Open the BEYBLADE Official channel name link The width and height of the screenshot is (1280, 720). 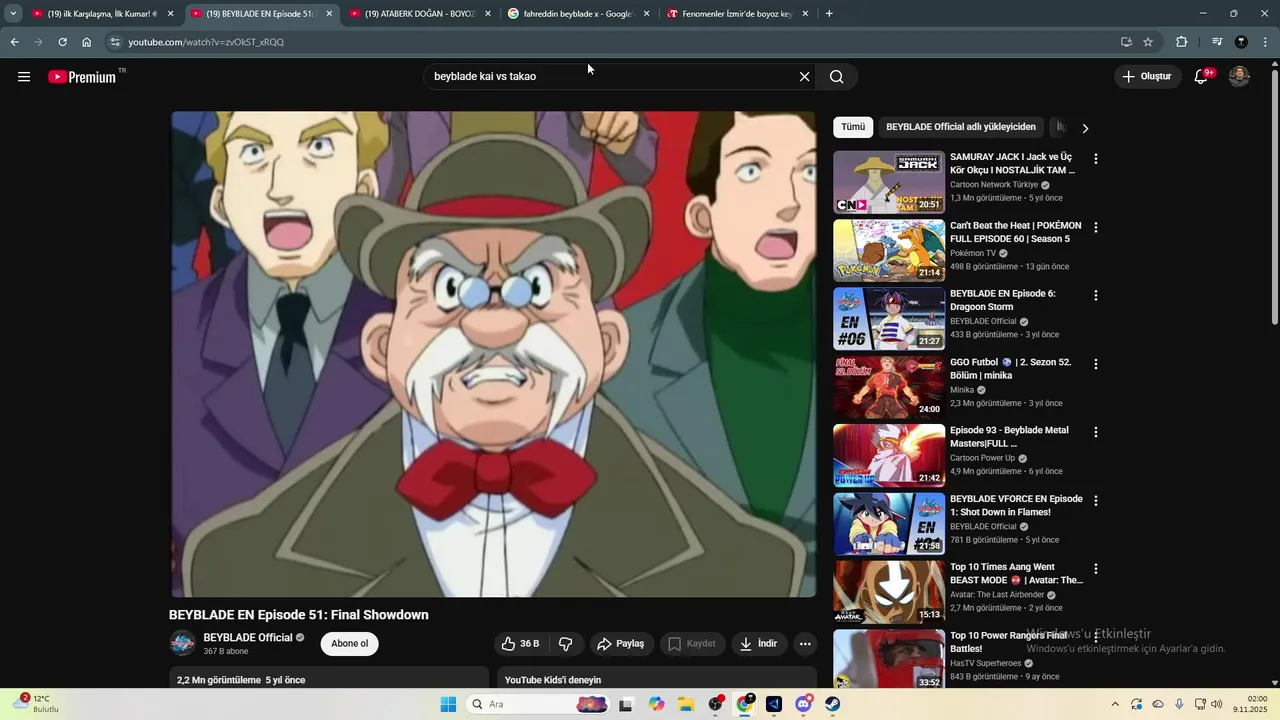pyautogui.click(x=248, y=637)
